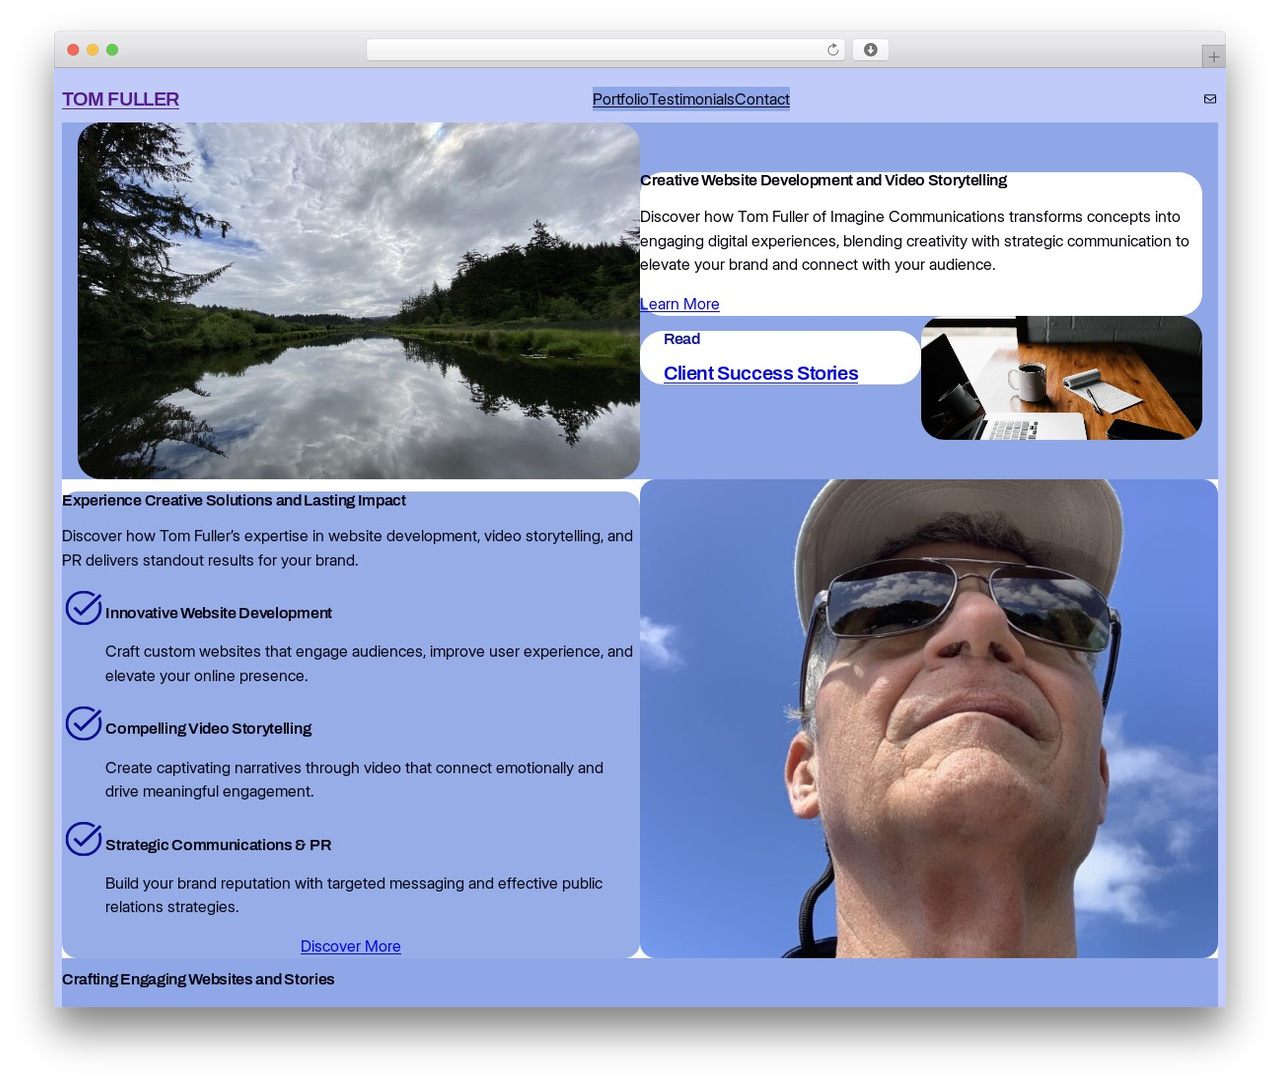
Task: Click the paragraph starting 'Build your brand reputation'
Action: 354,895
